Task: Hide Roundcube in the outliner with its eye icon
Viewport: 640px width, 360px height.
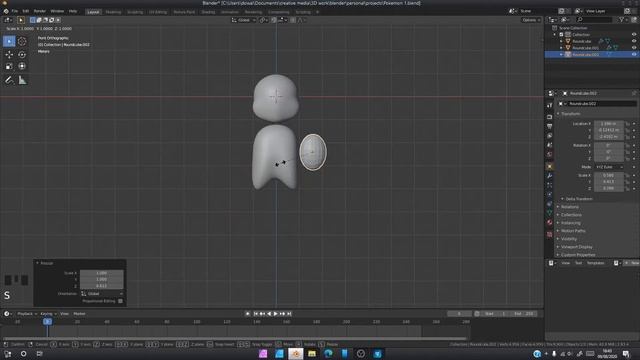Action: (x=634, y=41)
